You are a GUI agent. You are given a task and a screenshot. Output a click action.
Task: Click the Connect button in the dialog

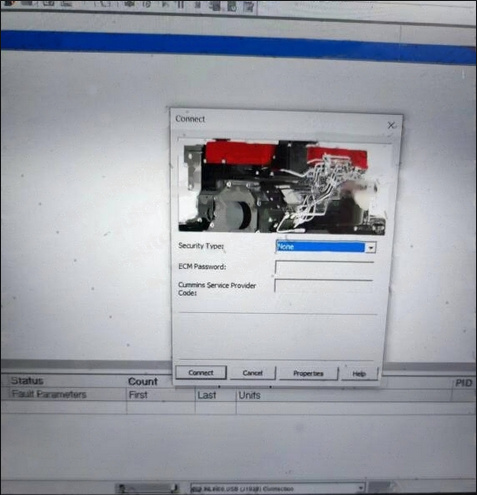click(x=201, y=373)
